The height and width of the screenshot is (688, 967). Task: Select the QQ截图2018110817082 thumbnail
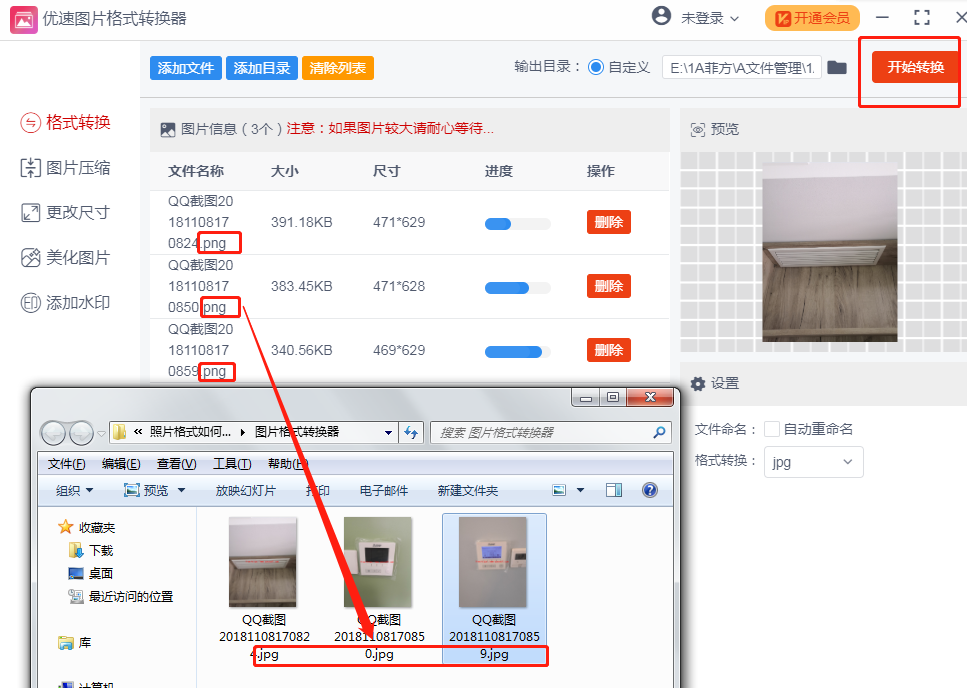point(263,562)
